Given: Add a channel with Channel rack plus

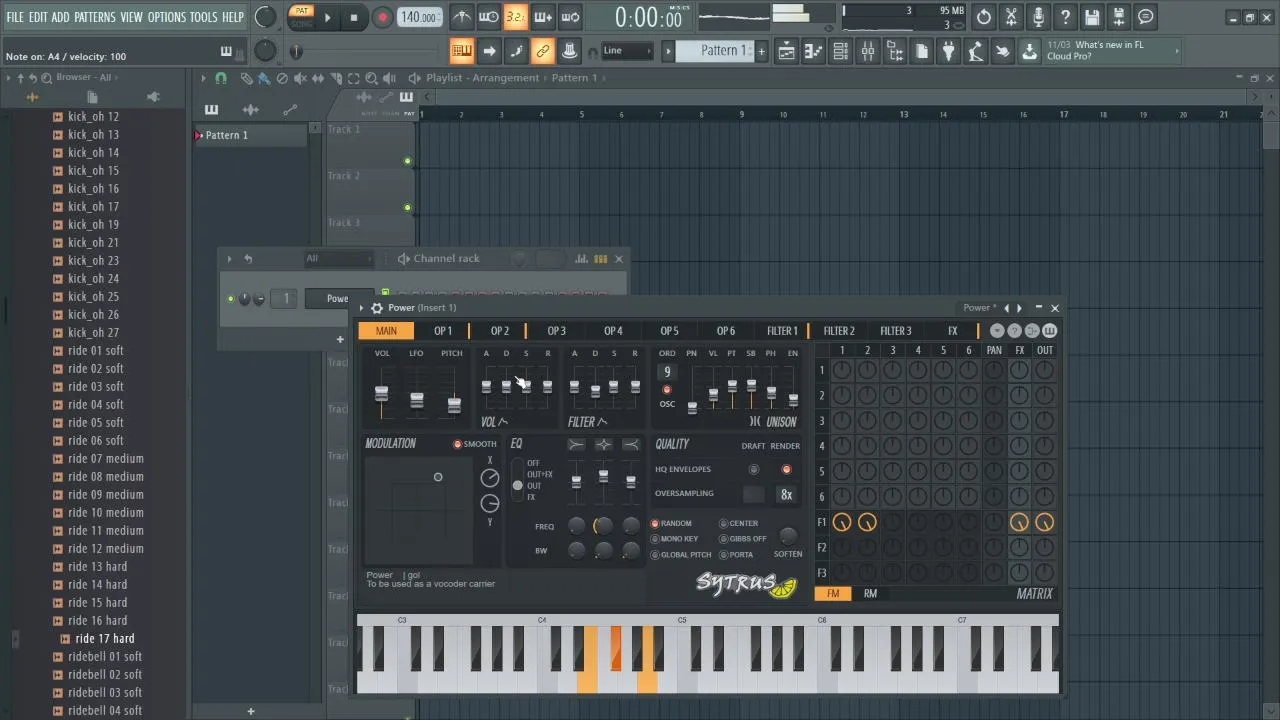Looking at the screenshot, I should point(340,340).
